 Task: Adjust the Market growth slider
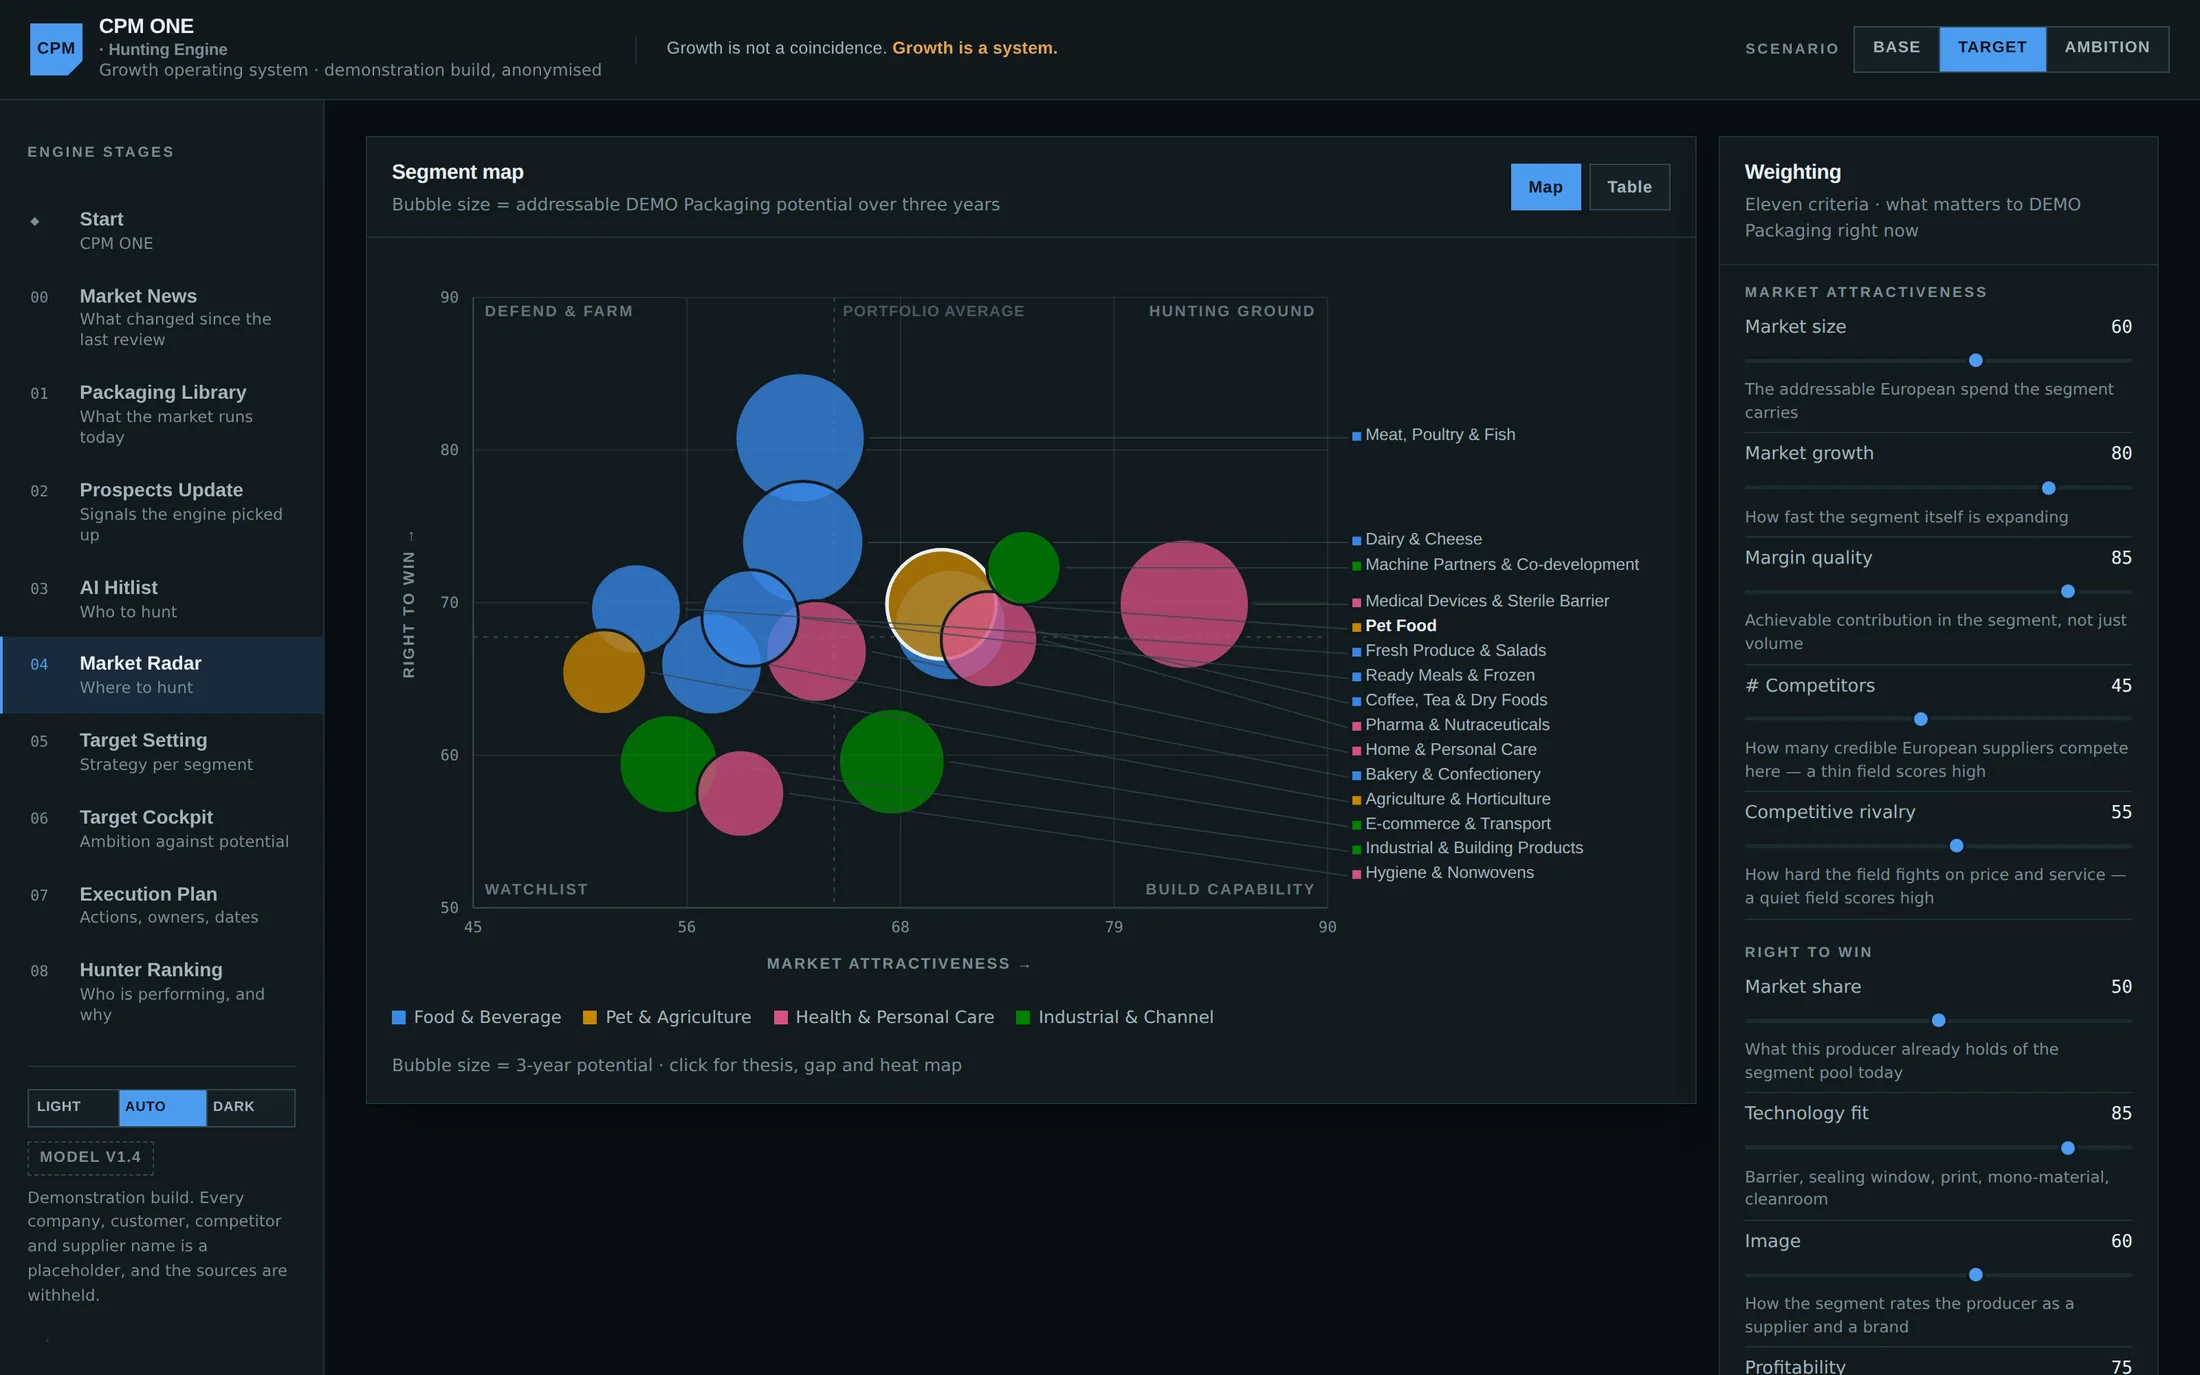(1938, 488)
